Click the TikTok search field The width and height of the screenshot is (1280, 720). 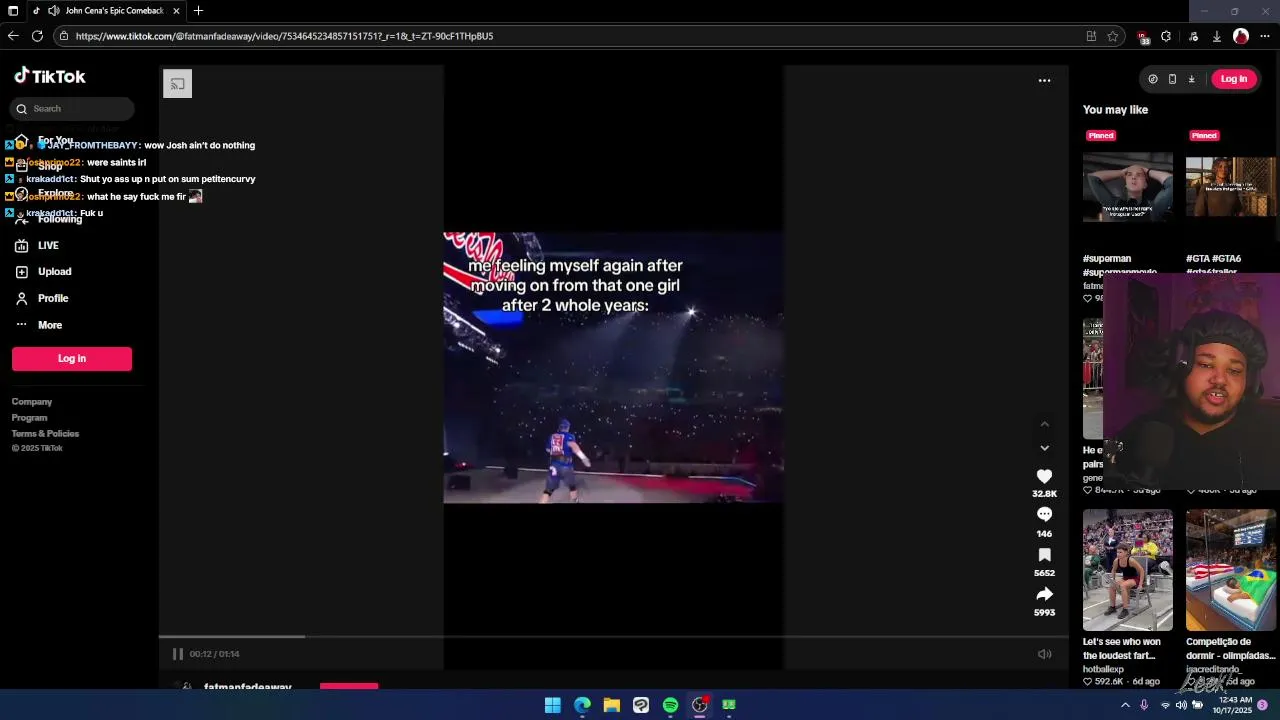click(73, 108)
